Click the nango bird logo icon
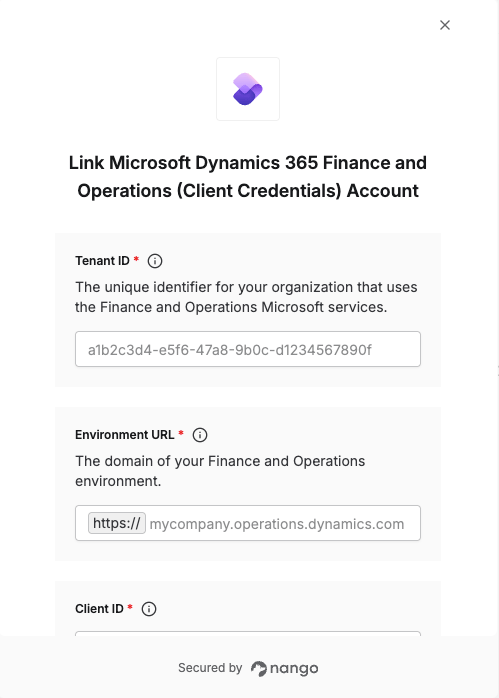Viewport: 499px width, 698px height. pyautogui.click(x=259, y=669)
